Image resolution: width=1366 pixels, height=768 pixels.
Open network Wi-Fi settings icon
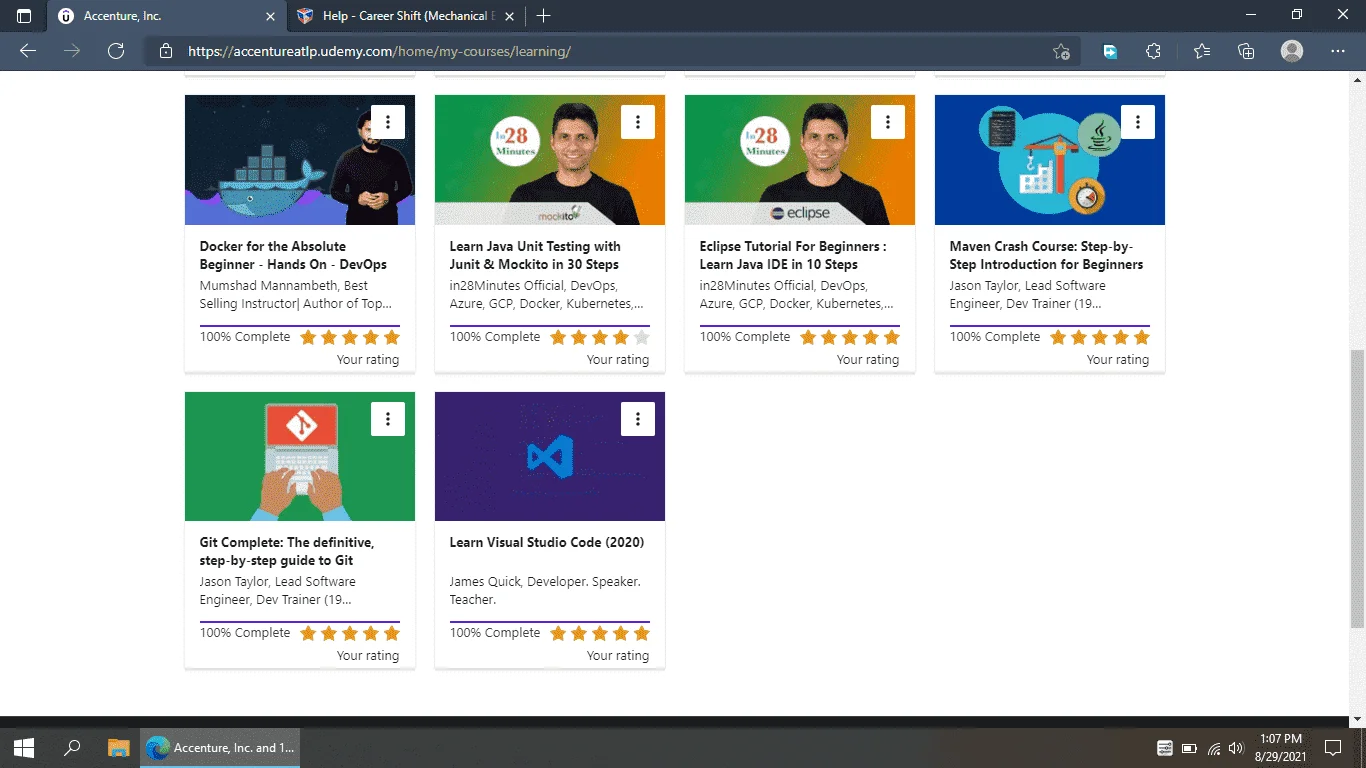coord(1214,748)
